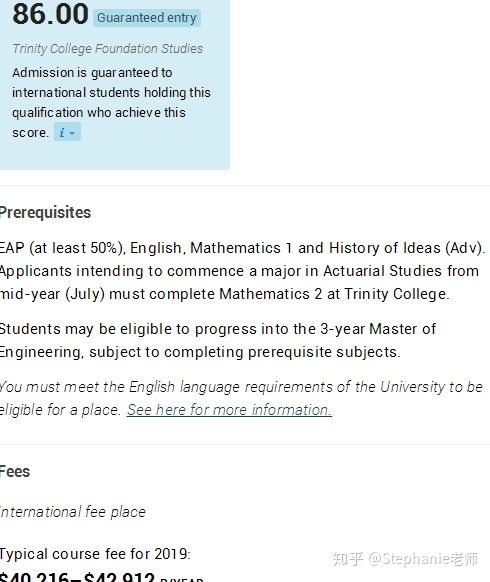Click "Mathematics 2 at Trinity College" text
Screen dimensions: 490x582
[x=333, y=294]
